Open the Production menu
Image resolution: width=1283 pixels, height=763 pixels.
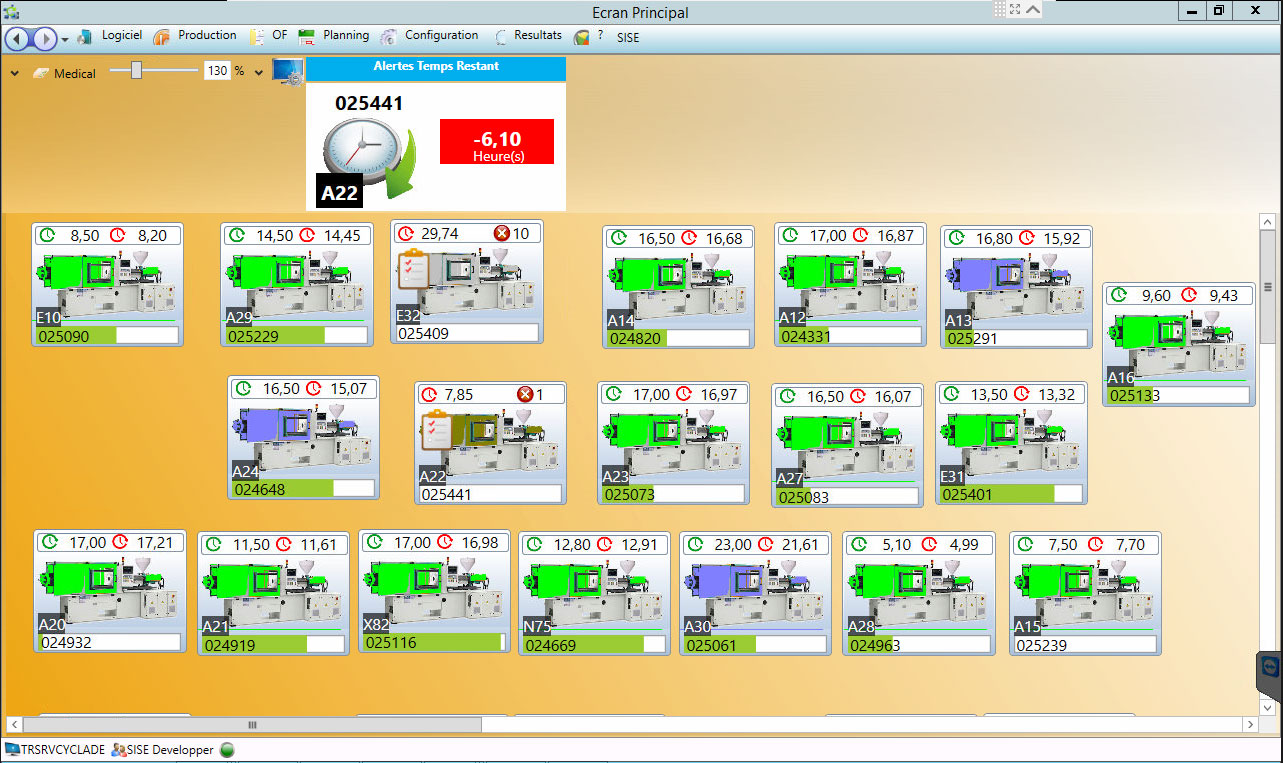click(x=195, y=36)
